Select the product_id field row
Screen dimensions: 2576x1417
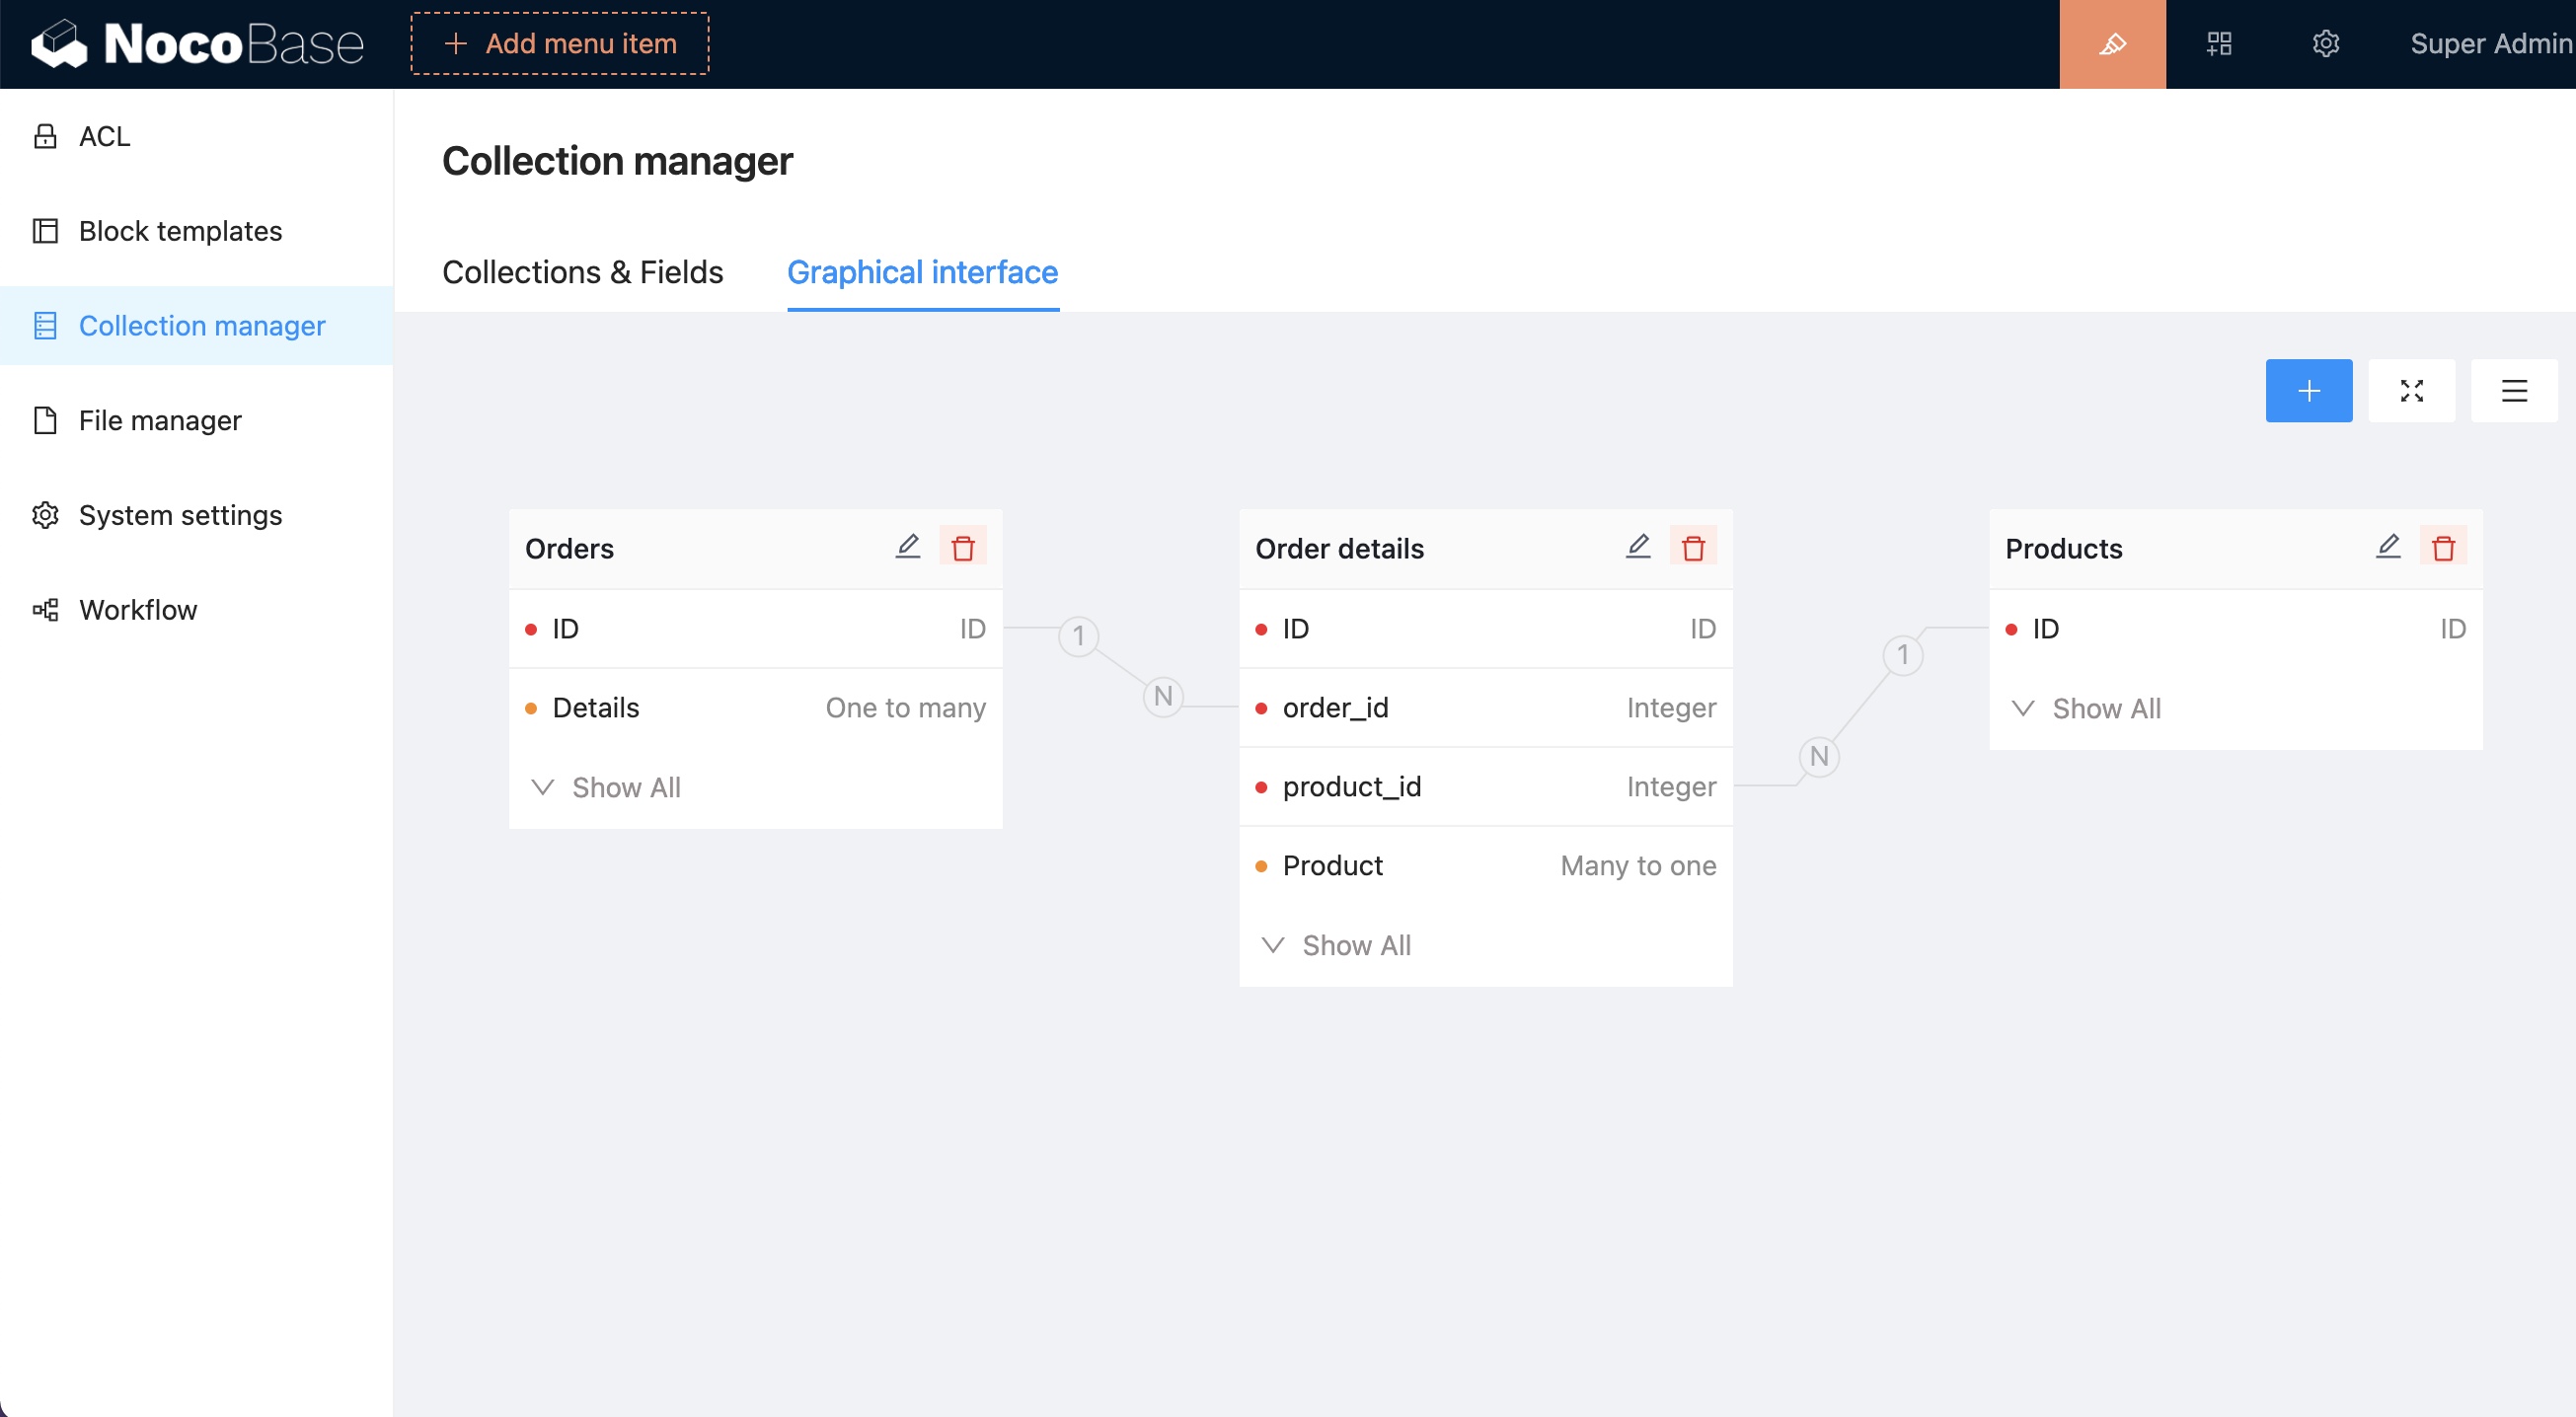(x=1485, y=787)
